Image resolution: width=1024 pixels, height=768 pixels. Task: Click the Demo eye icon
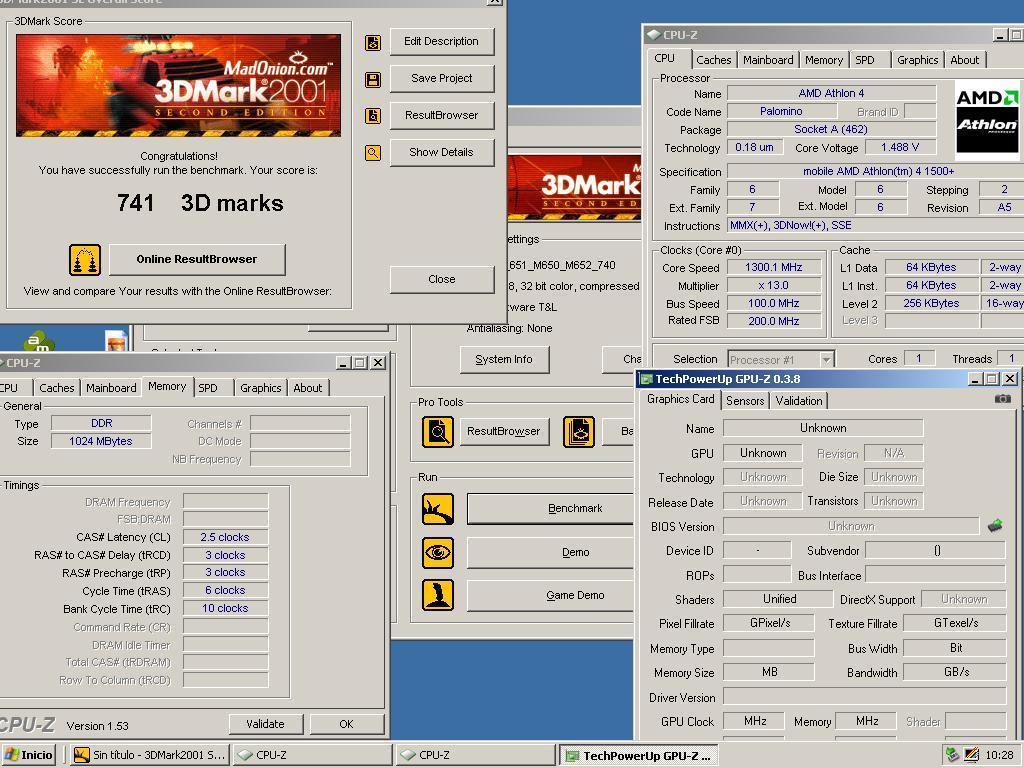click(438, 552)
